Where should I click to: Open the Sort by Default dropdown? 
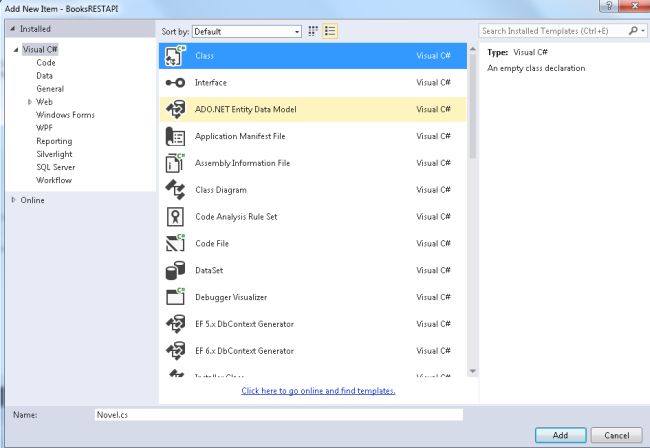[x=247, y=31]
